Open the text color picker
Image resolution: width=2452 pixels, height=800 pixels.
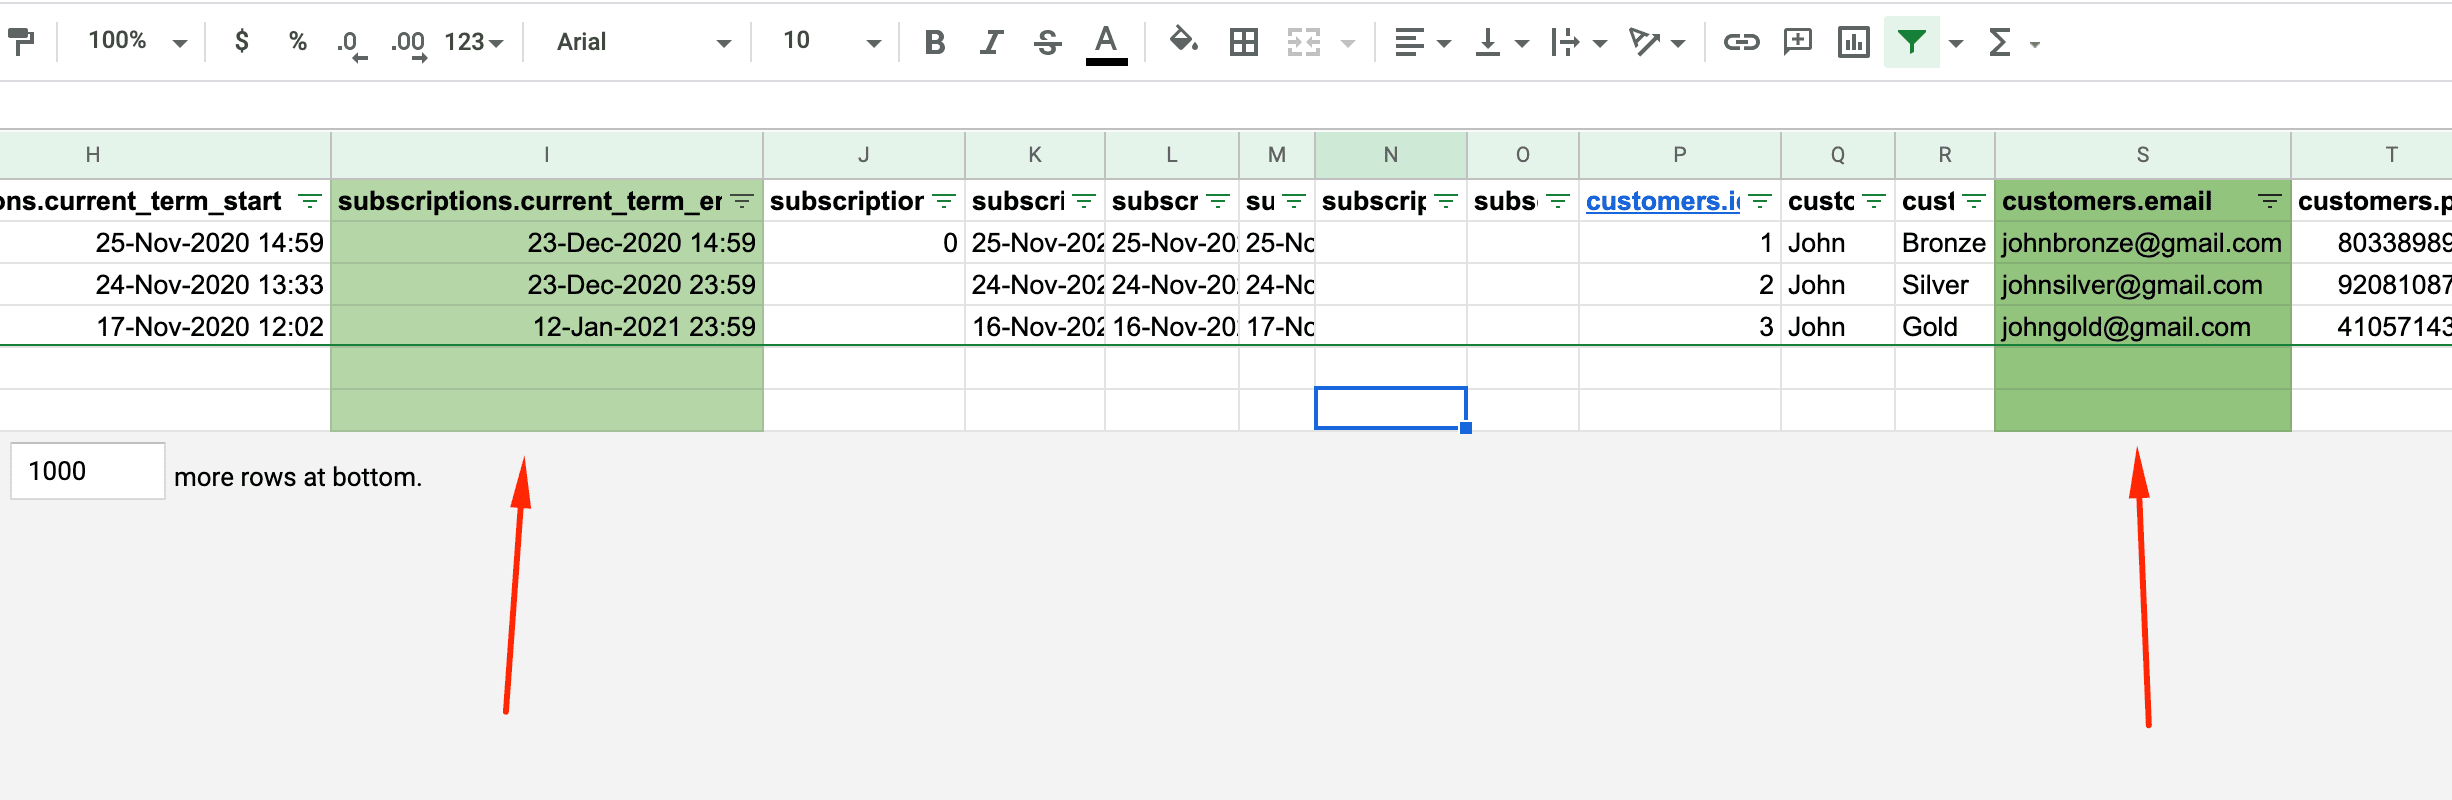pos(1106,44)
